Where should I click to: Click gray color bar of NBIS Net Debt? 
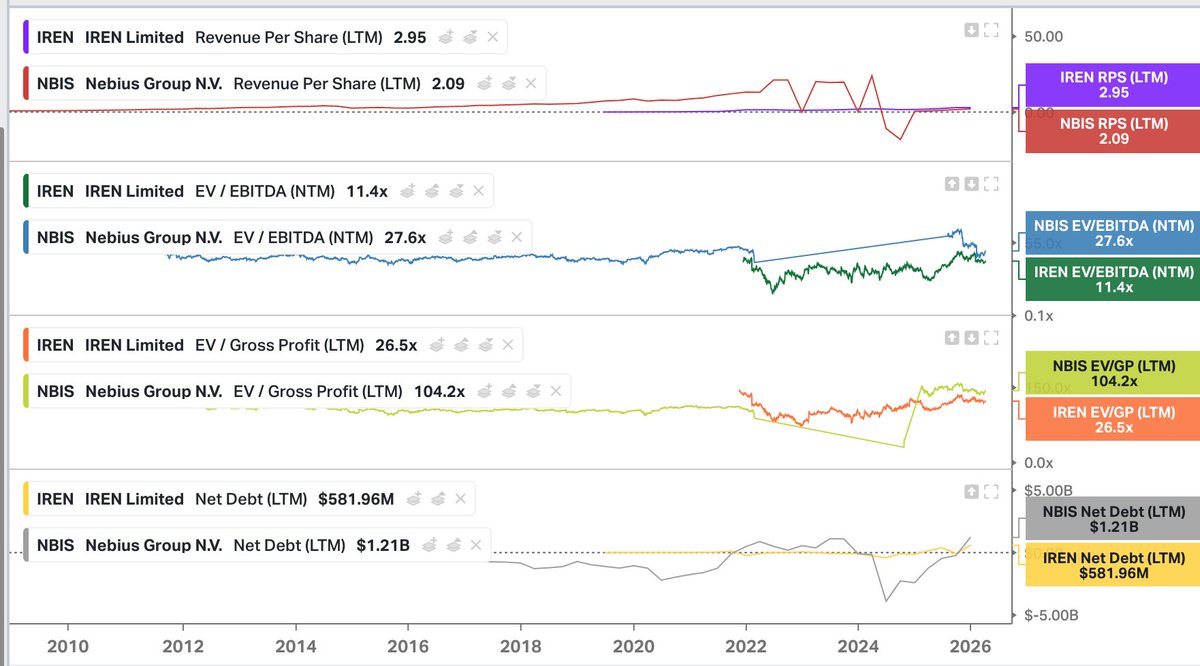pyautogui.click(x=25, y=545)
